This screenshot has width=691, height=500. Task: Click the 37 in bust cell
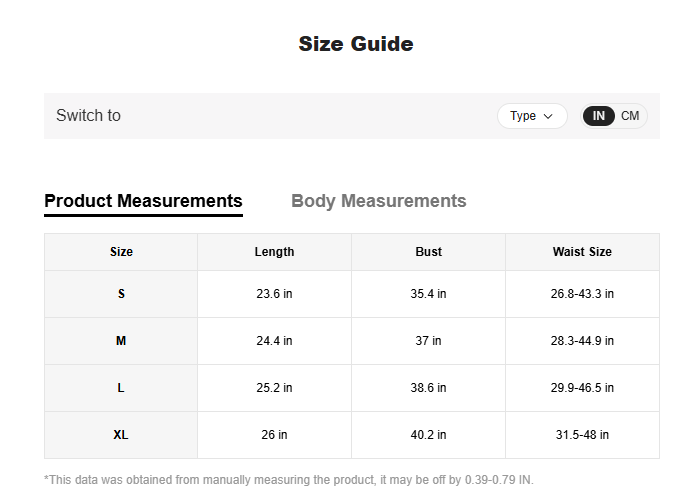428,341
